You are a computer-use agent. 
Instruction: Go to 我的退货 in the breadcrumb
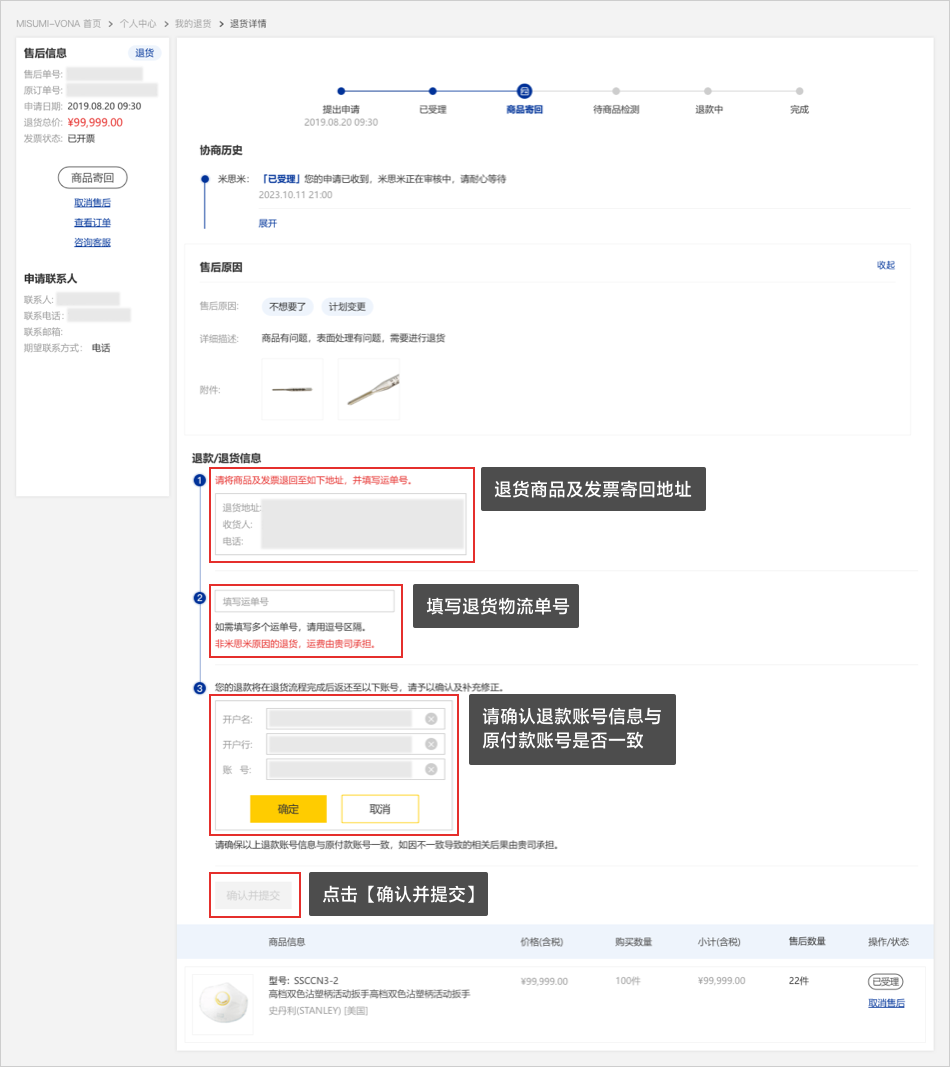(x=194, y=23)
